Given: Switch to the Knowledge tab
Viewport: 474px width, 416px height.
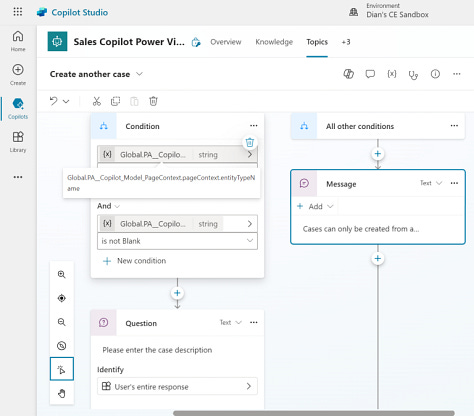Looking at the screenshot, I should [274, 42].
